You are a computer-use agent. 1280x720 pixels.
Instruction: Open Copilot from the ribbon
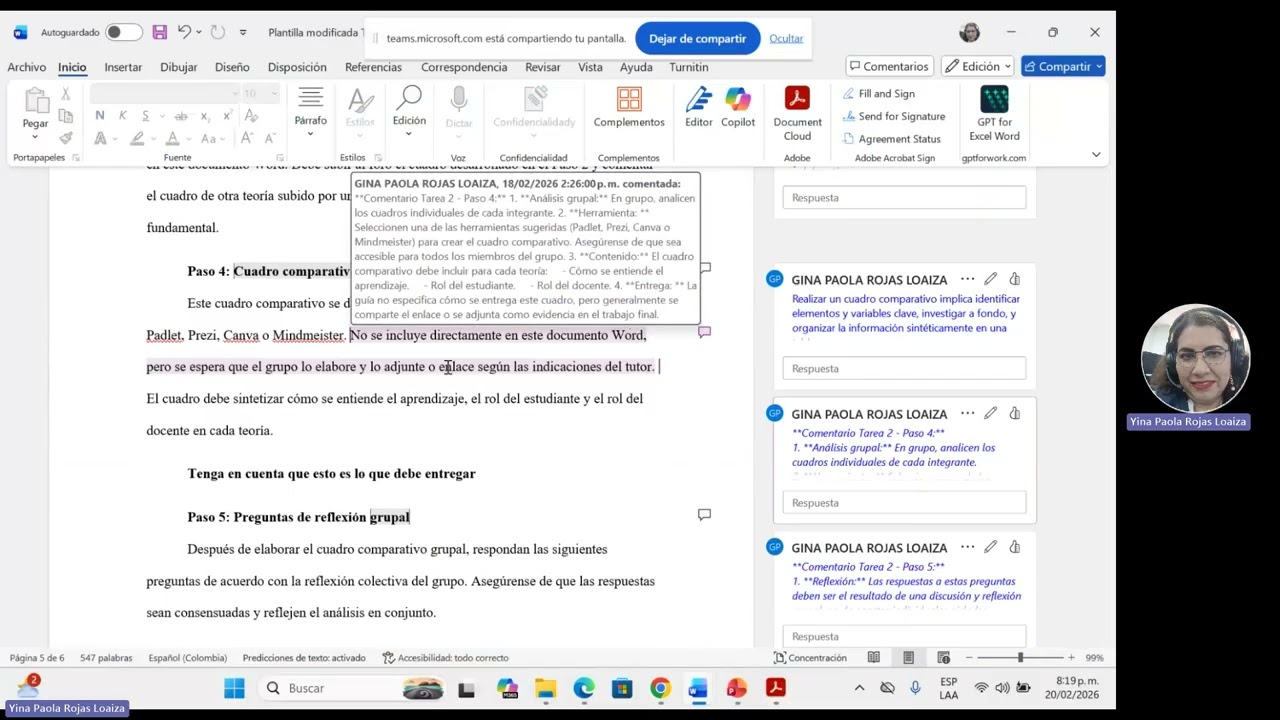pos(738,100)
